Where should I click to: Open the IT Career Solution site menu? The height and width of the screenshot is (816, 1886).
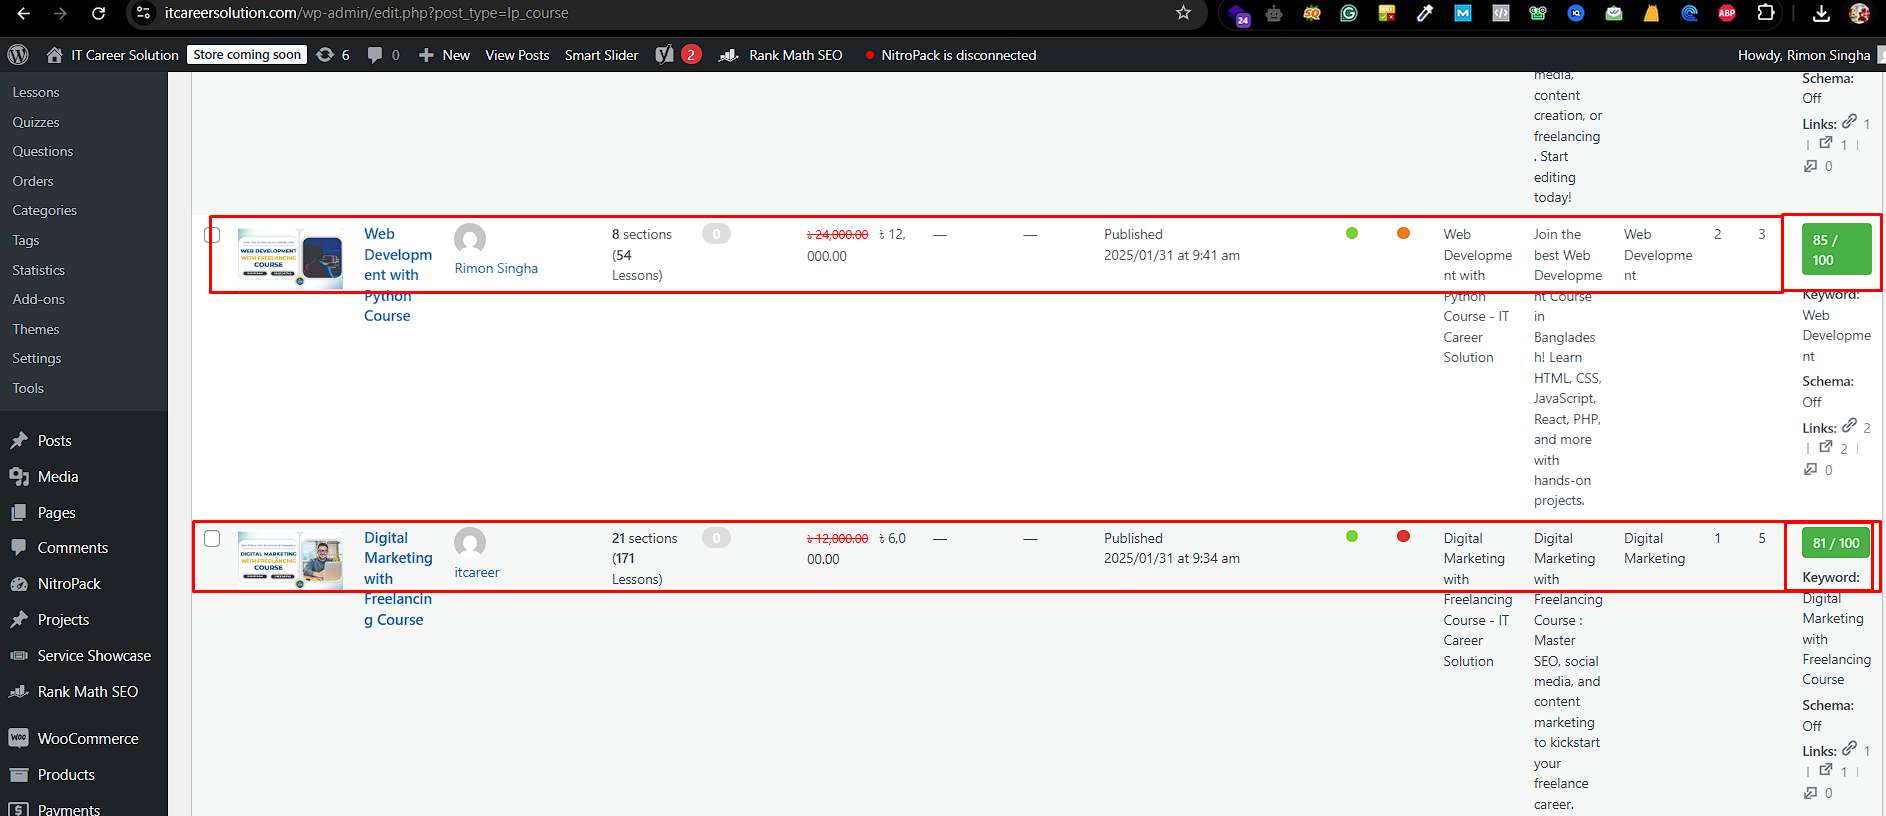pos(112,55)
